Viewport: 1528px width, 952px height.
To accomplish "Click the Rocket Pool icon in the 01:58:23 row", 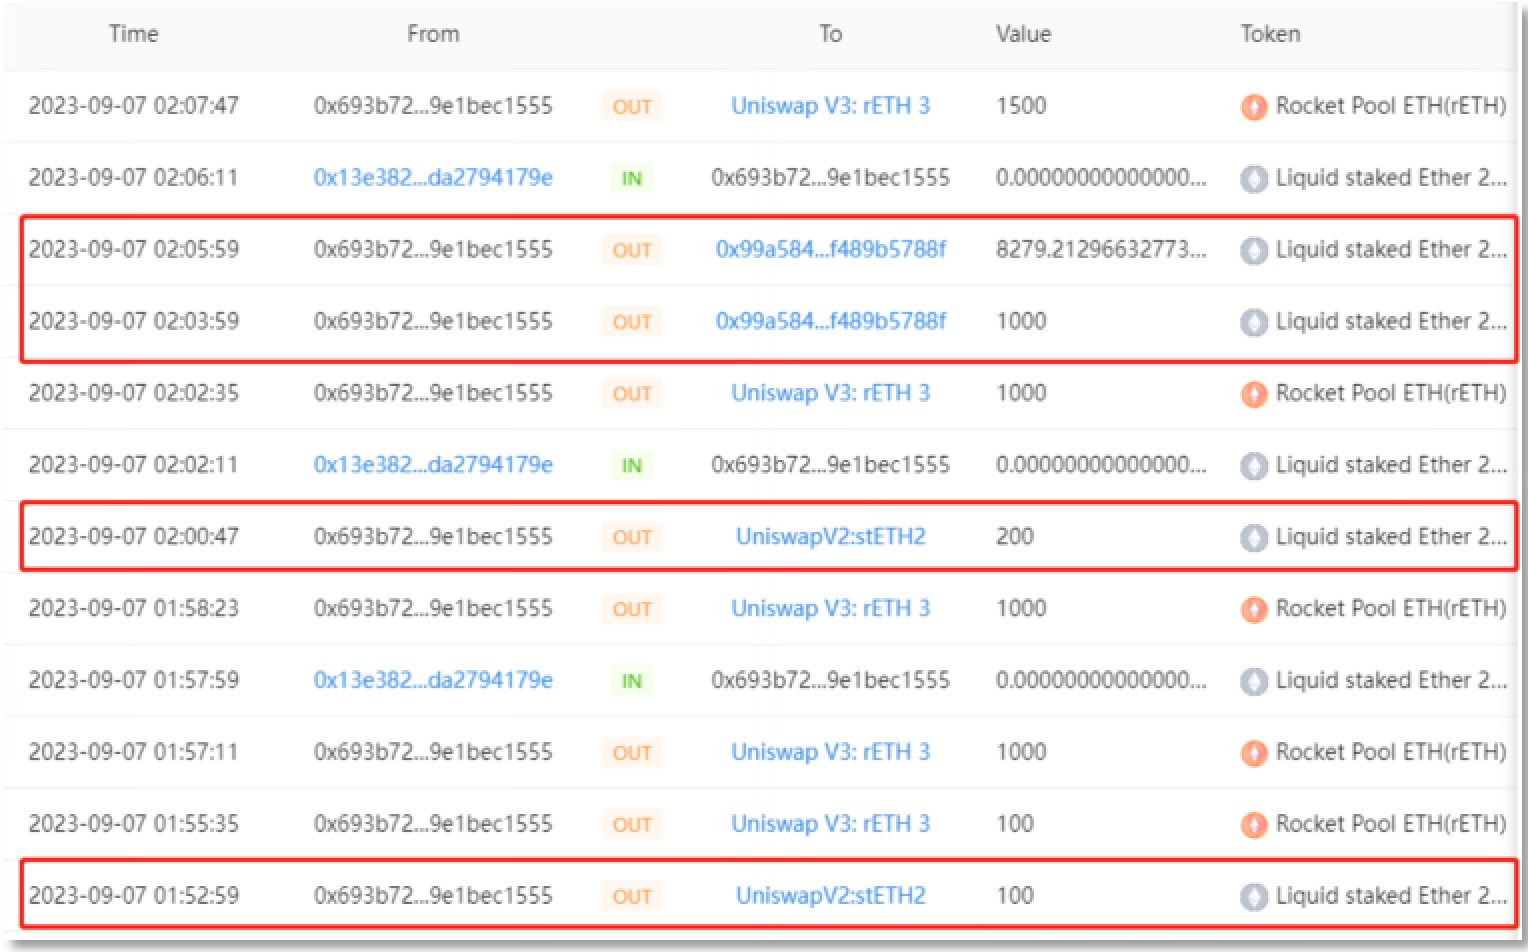I will [x=1254, y=610].
